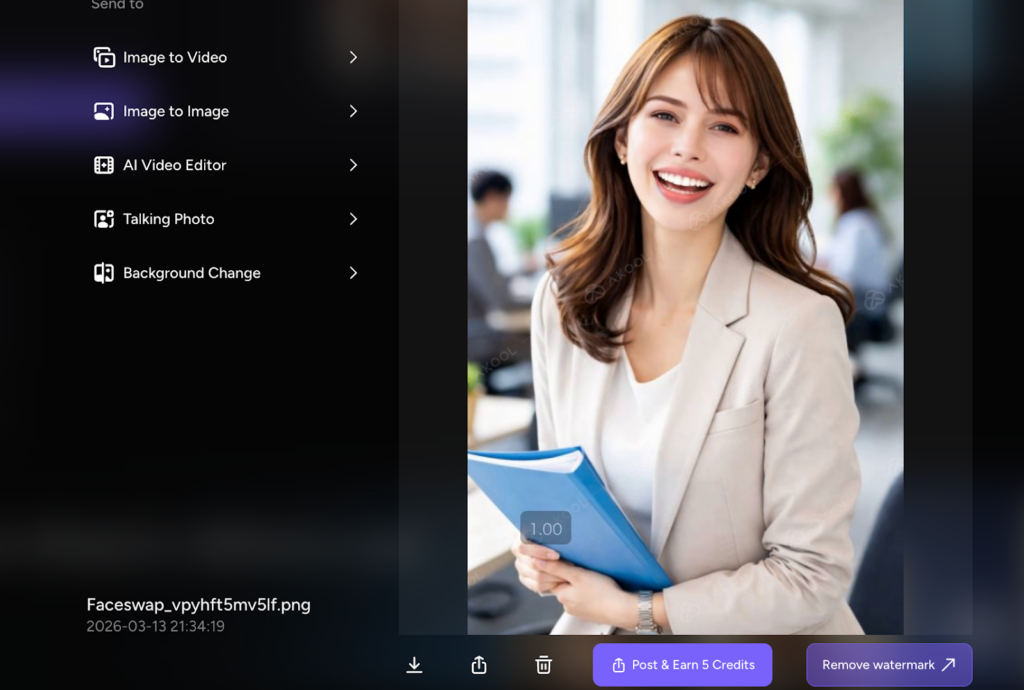This screenshot has width=1024, height=690.
Task: Click the Image to Video icon
Action: [104, 58]
